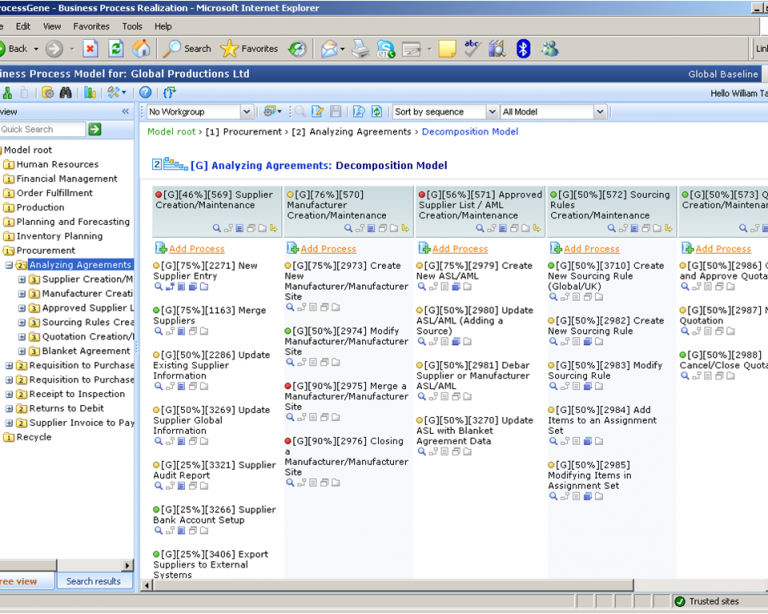Switch to the Search results tab
The image size is (768, 614).
[94, 581]
